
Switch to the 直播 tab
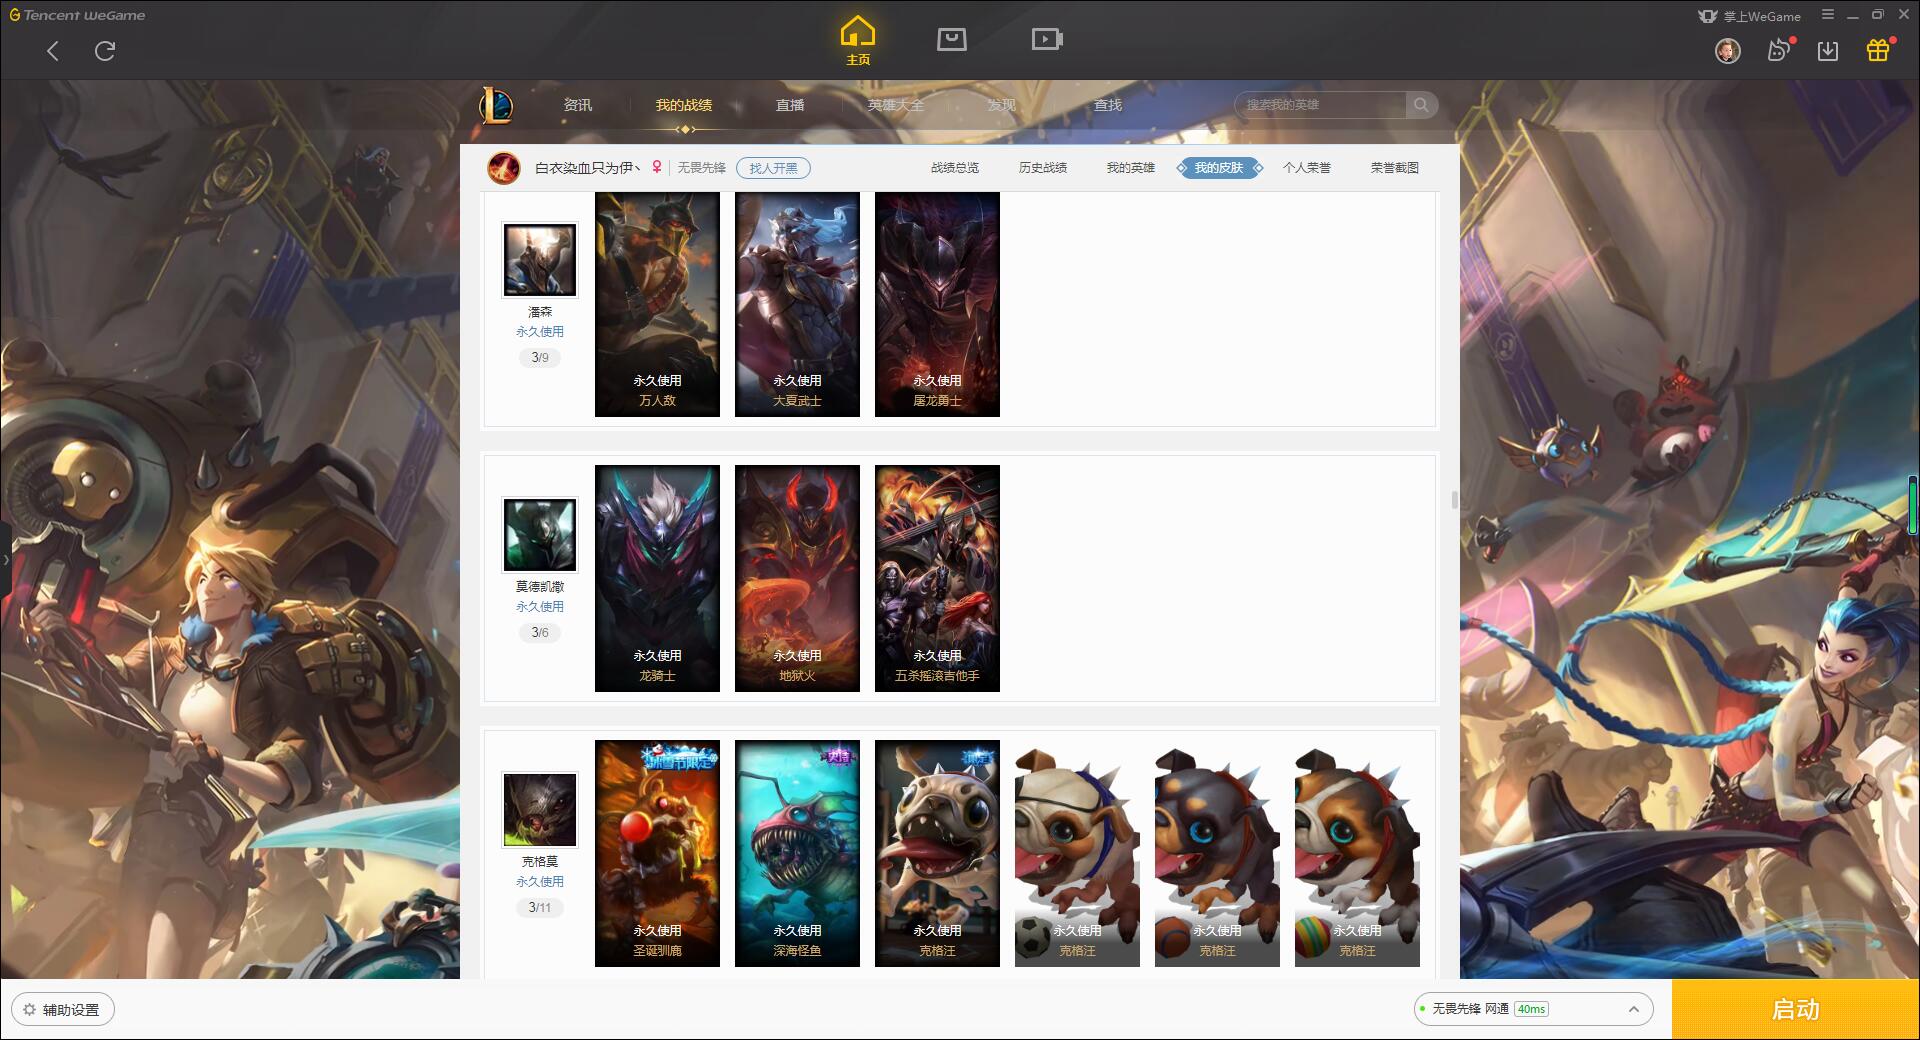pos(790,105)
